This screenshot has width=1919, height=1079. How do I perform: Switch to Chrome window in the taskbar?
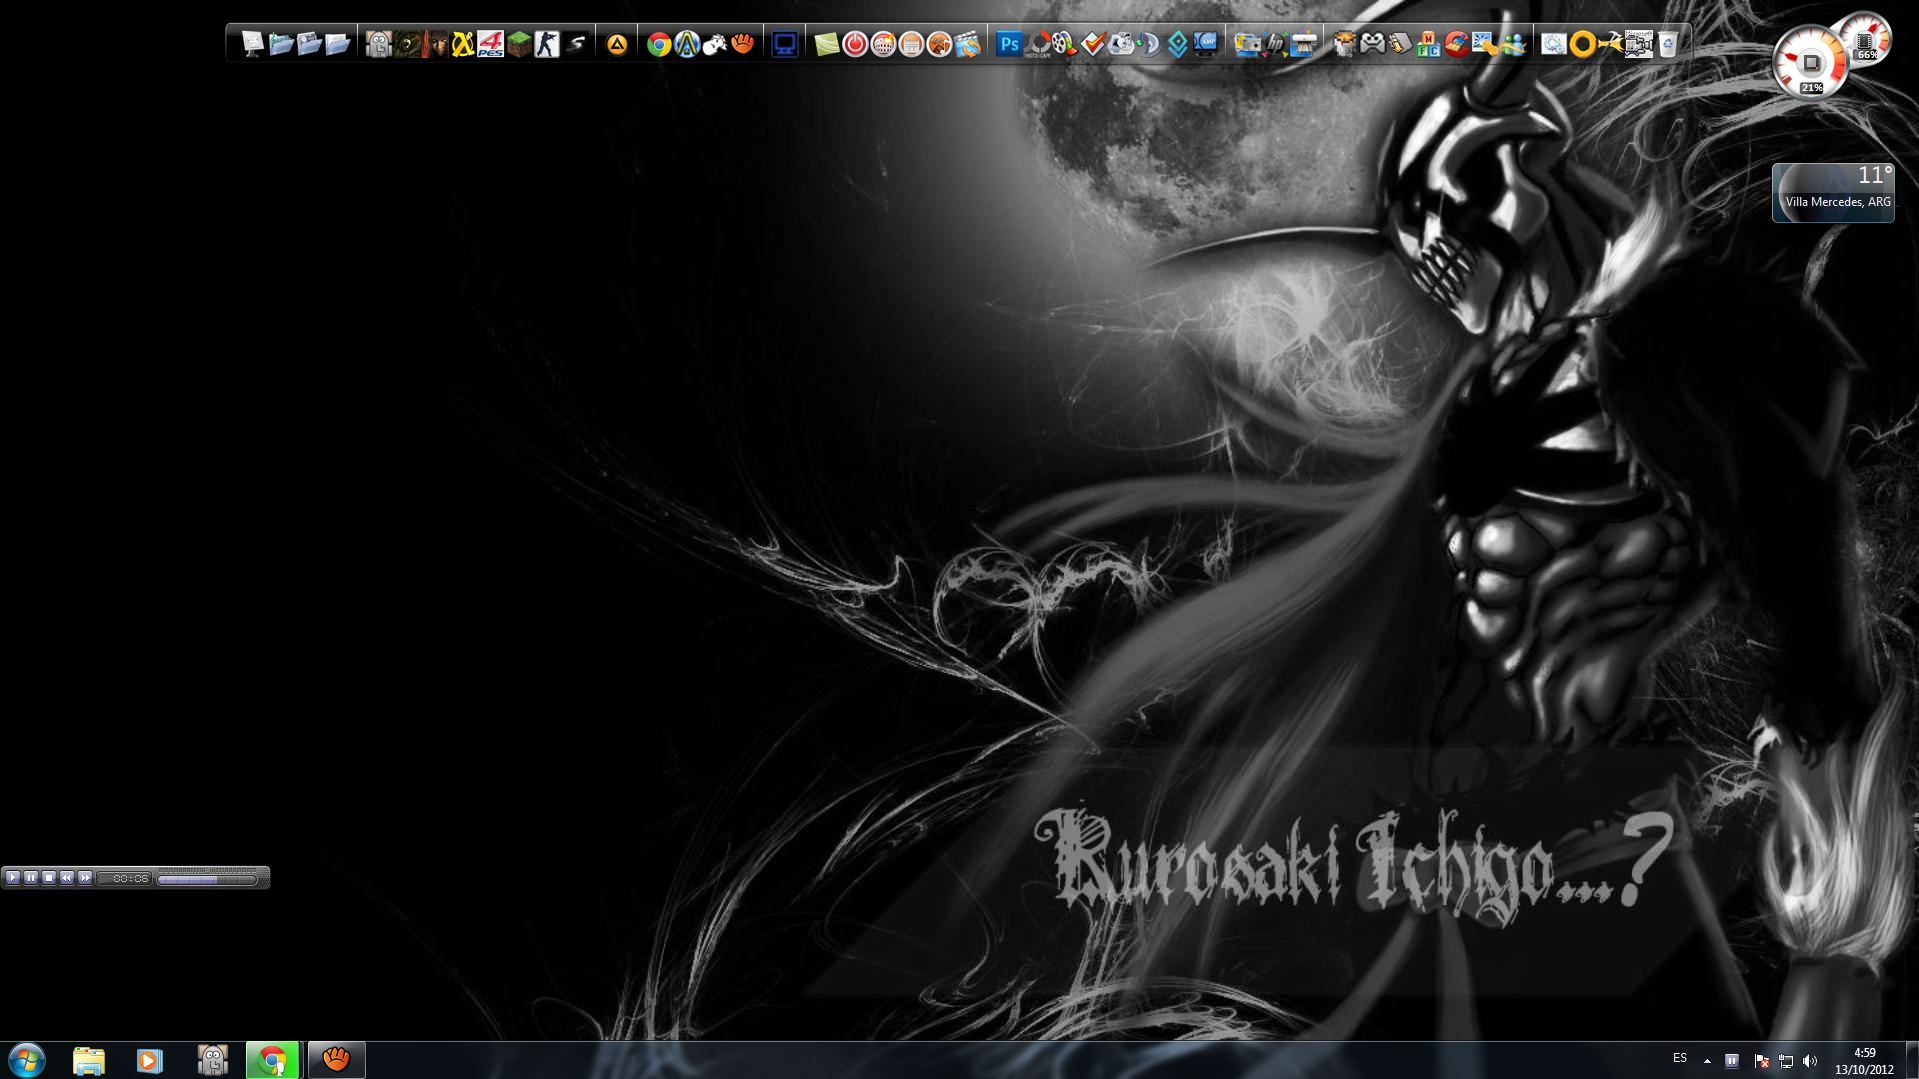coord(272,1060)
